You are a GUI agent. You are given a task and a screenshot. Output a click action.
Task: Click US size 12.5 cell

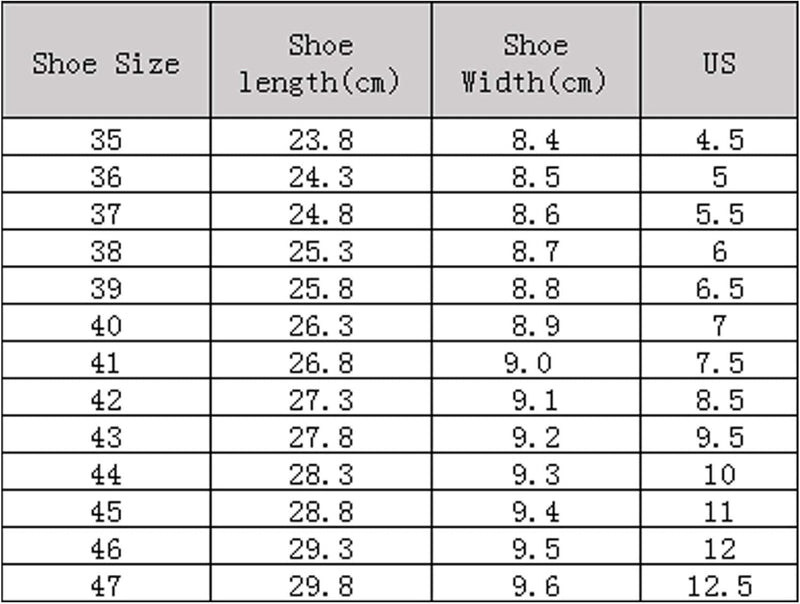[719, 586]
